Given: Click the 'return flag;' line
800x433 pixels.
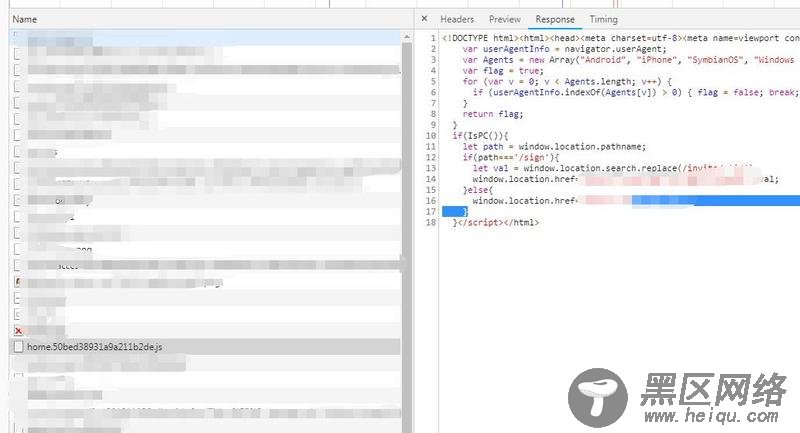Looking at the screenshot, I should pos(492,114).
